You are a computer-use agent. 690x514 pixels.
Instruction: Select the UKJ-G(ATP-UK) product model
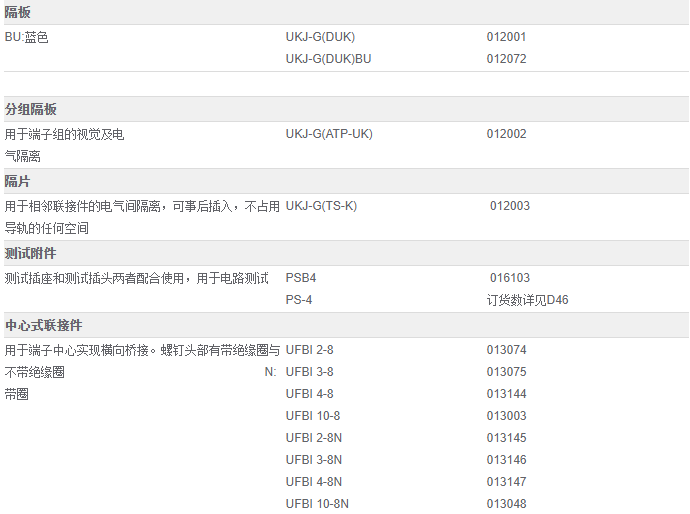tap(329, 134)
